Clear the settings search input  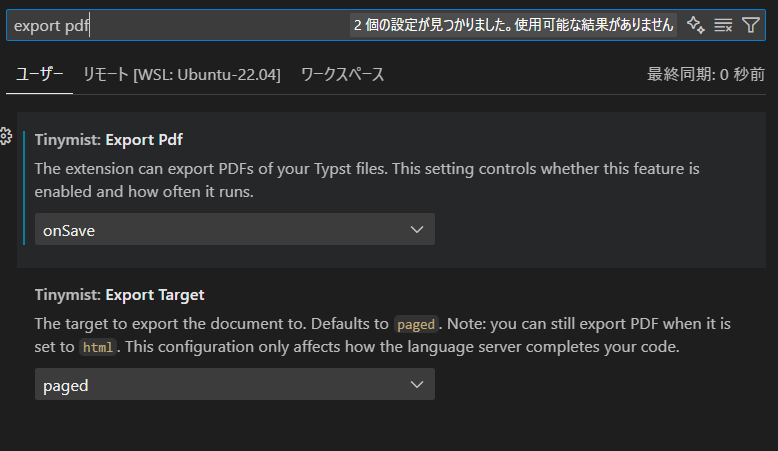(723, 25)
